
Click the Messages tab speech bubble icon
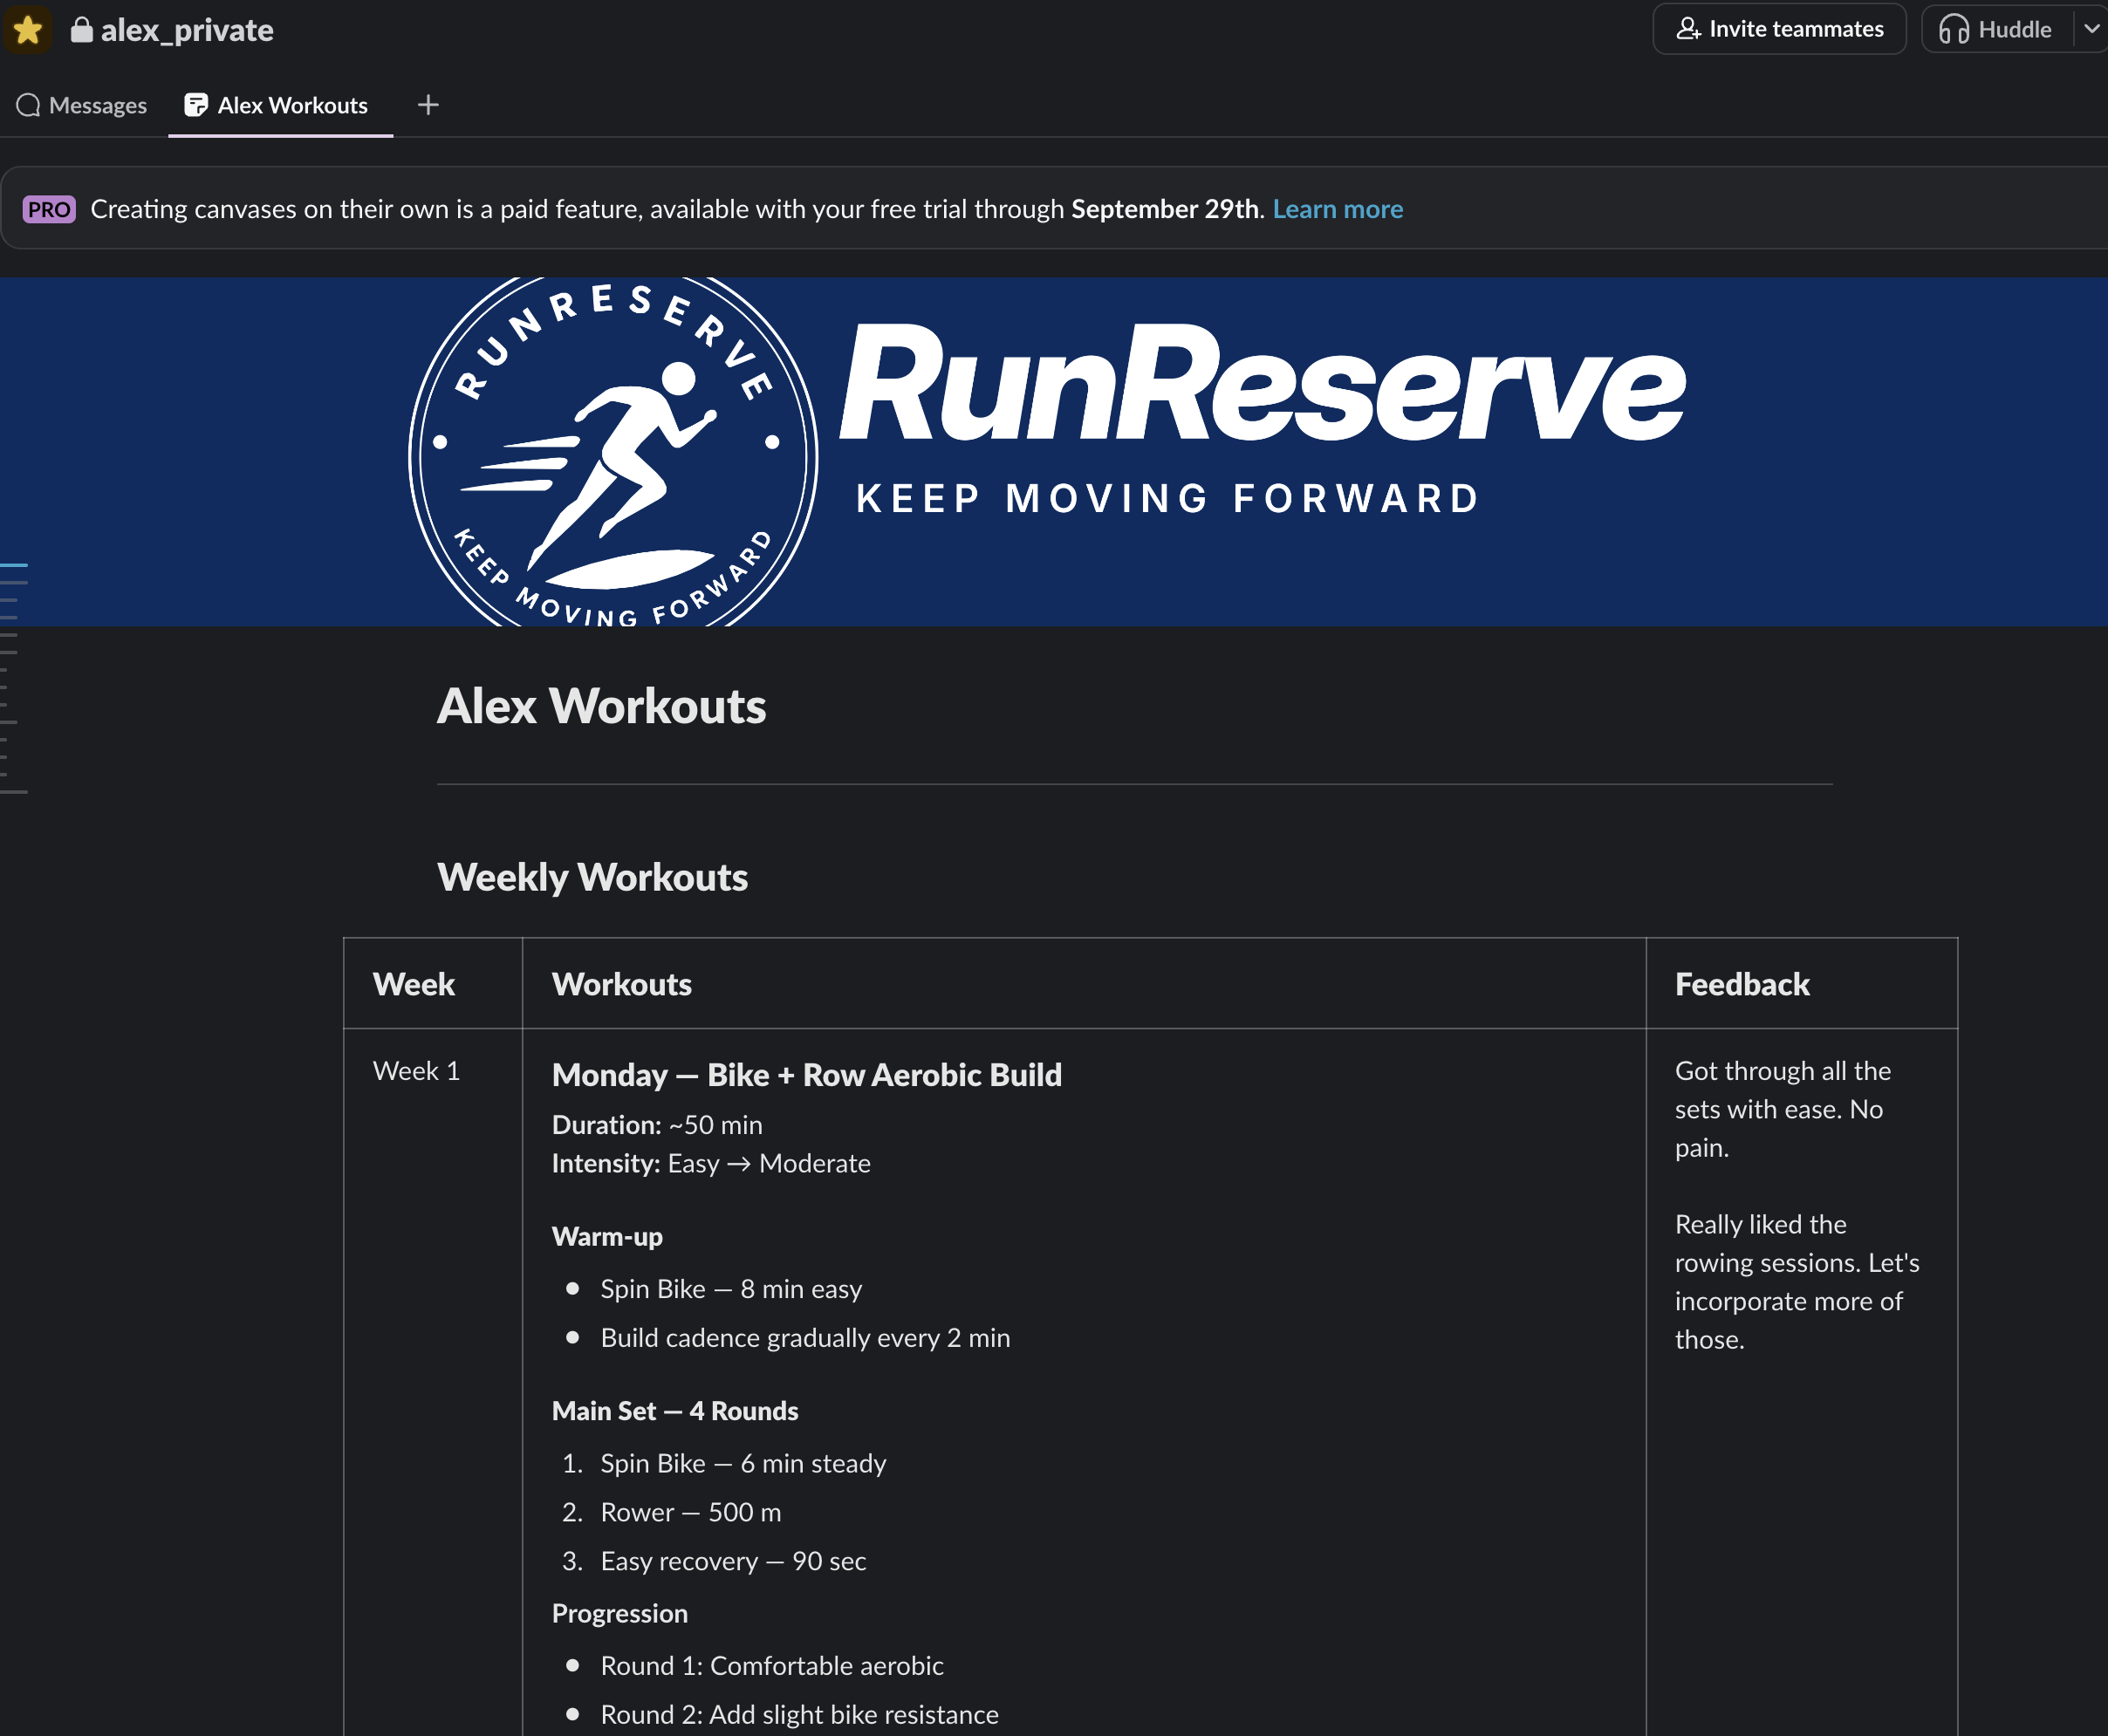point(29,105)
